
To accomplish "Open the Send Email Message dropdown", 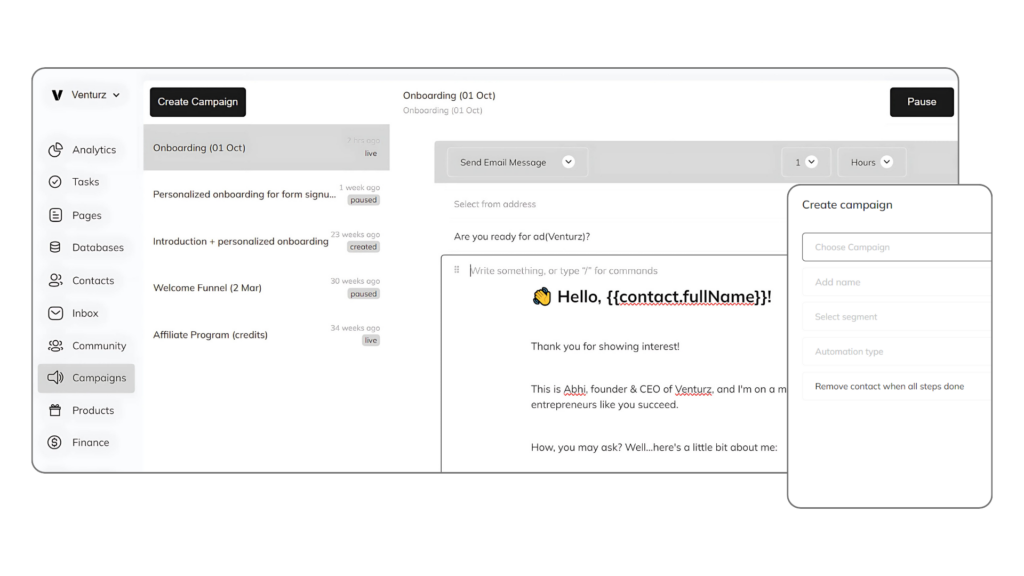I will tap(517, 162).
